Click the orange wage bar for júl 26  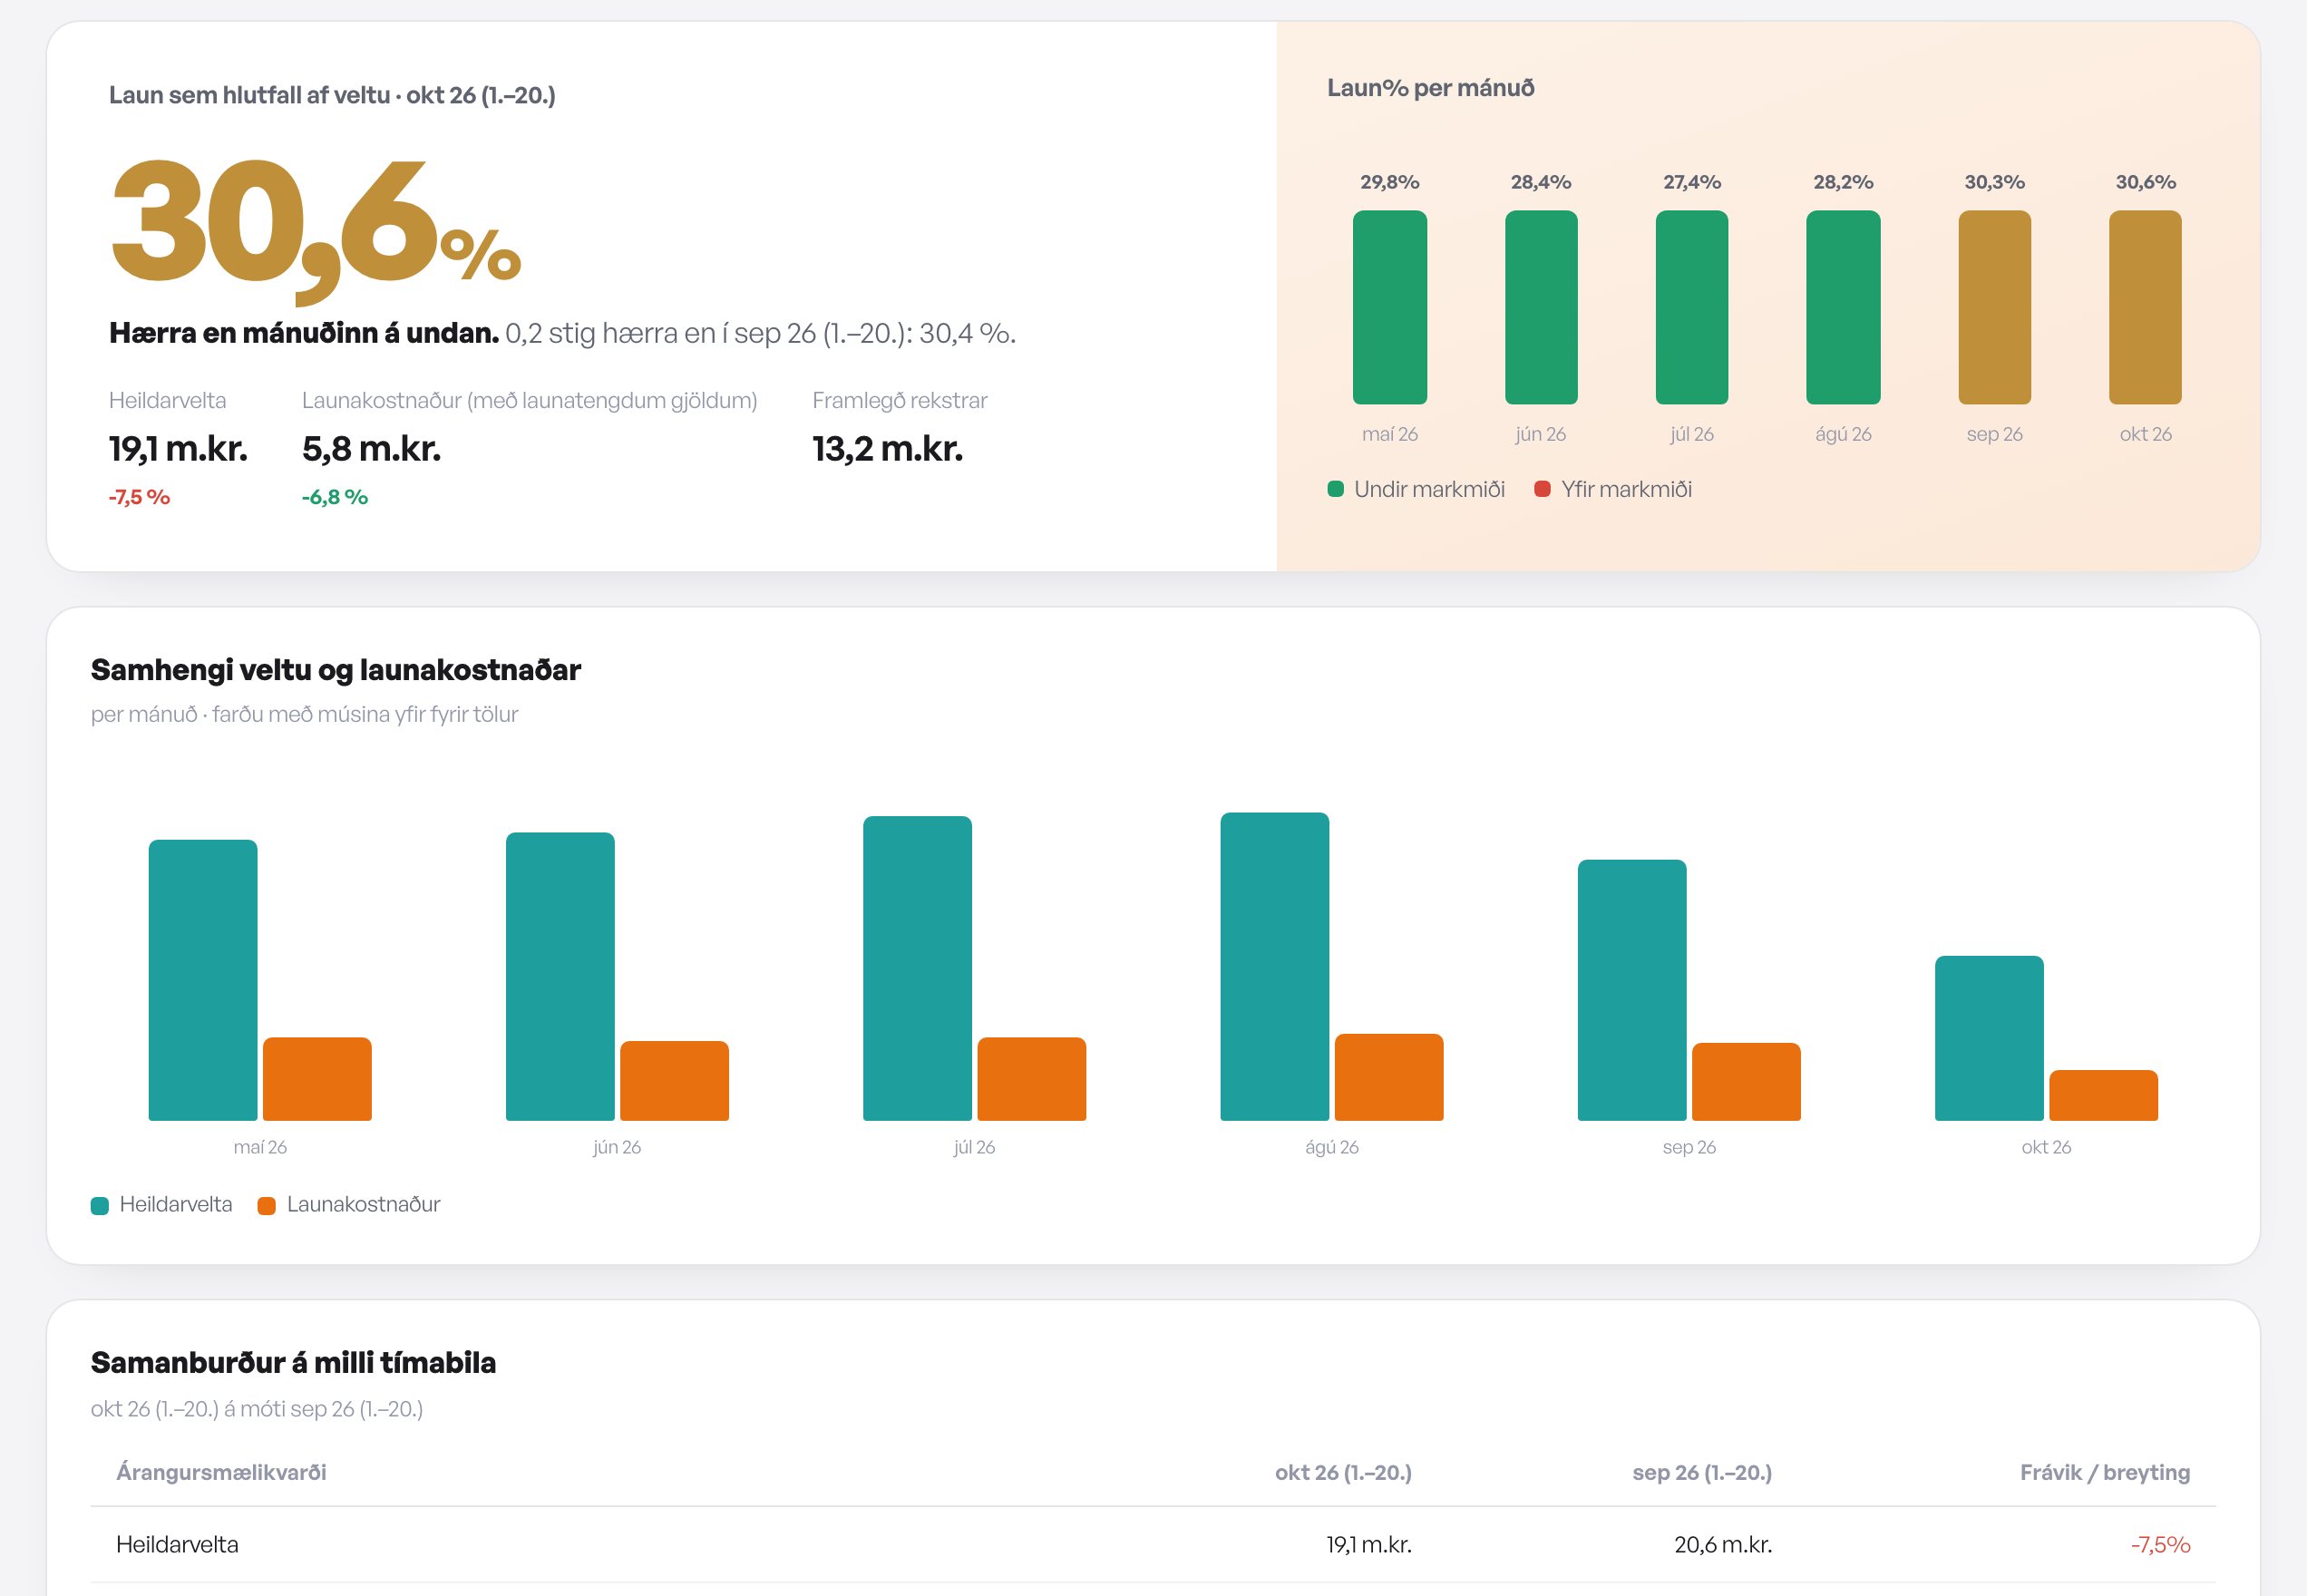pos(1031,1078)
